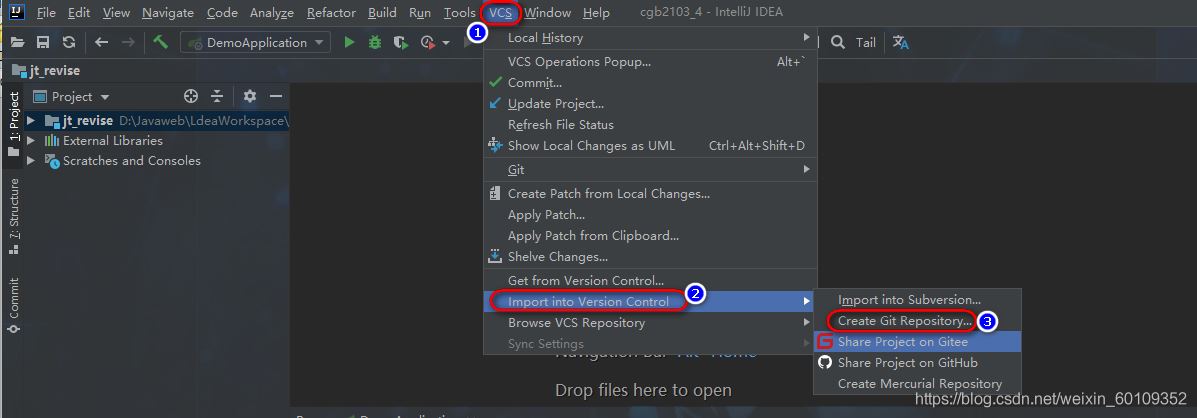Viewport: 1197px width, 418px height.
Task: Select the jt_revise project root row
Action: pos(156,121)
